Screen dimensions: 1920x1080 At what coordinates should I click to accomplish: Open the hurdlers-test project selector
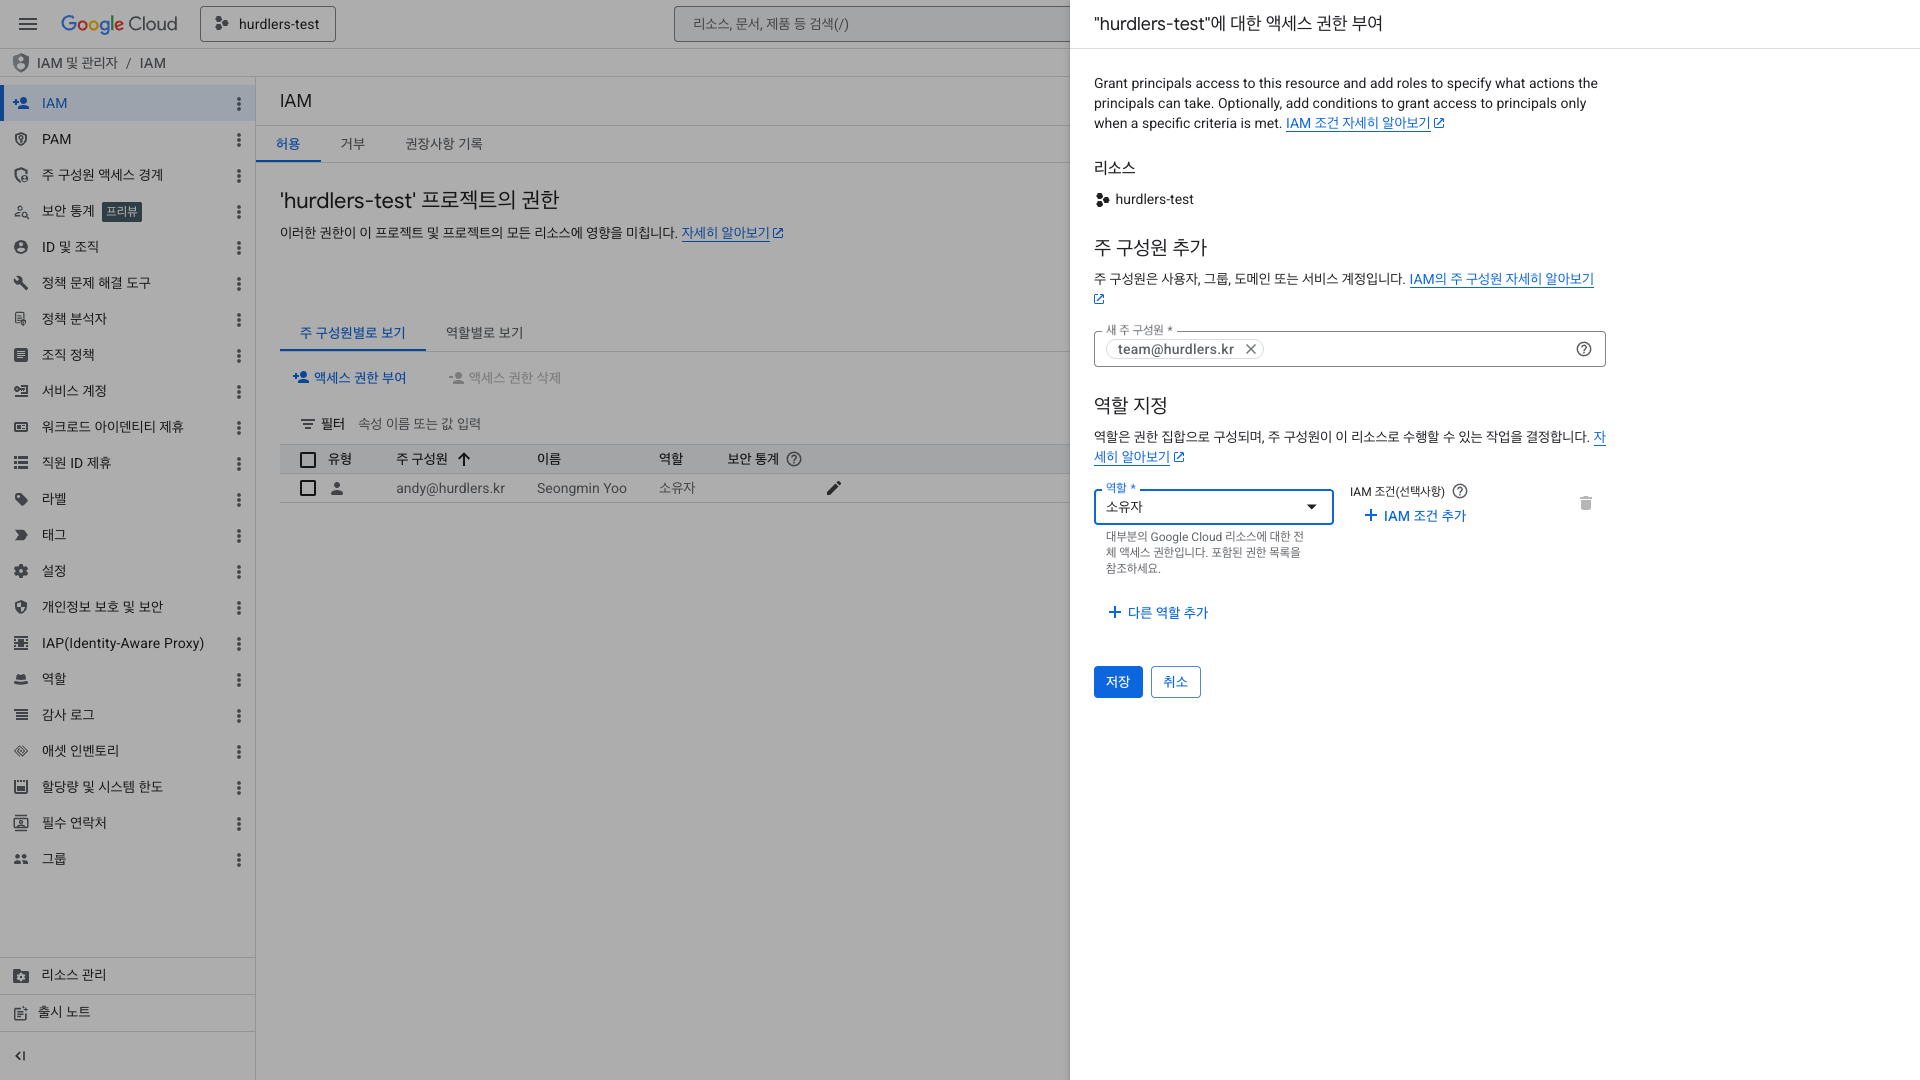click(268, 24)
